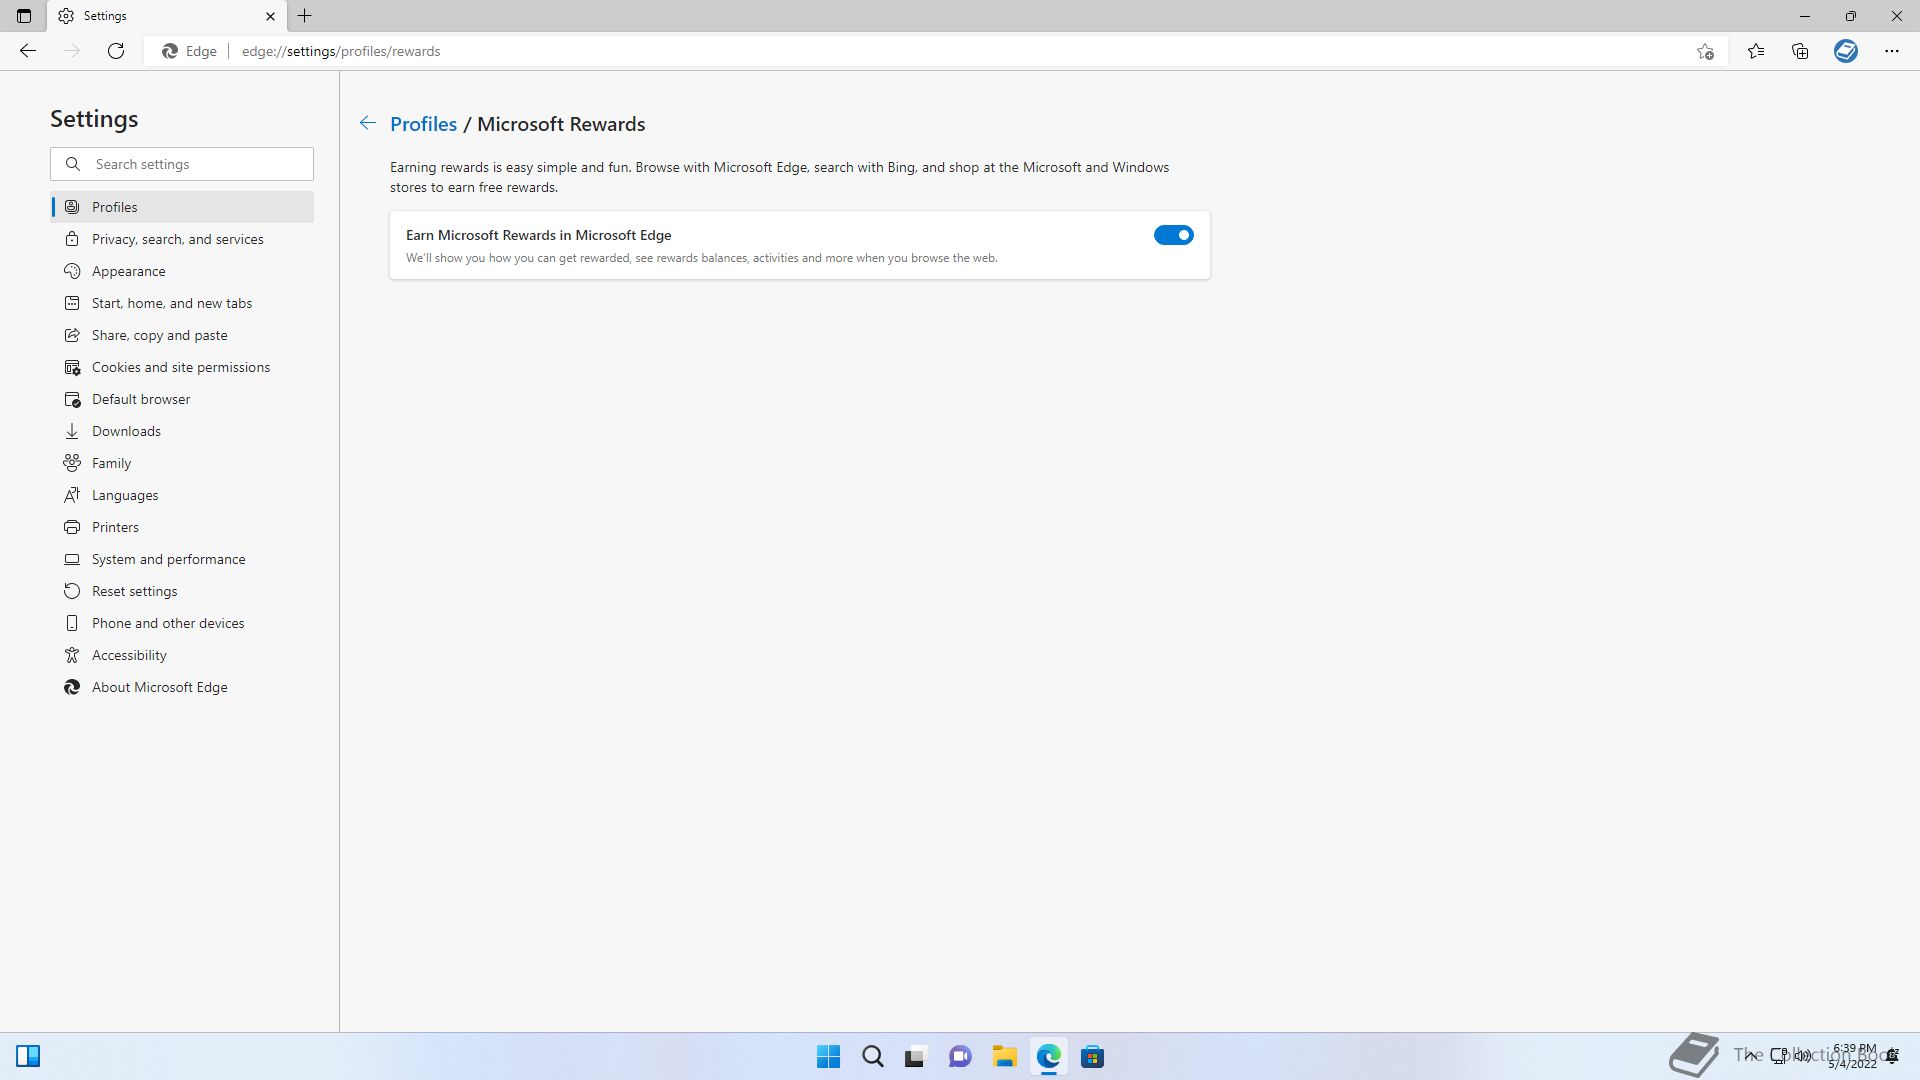Screen dimensions: 1920x1080
Task: Click the search magnifier icon in settings search
Action: click(73, 164)
